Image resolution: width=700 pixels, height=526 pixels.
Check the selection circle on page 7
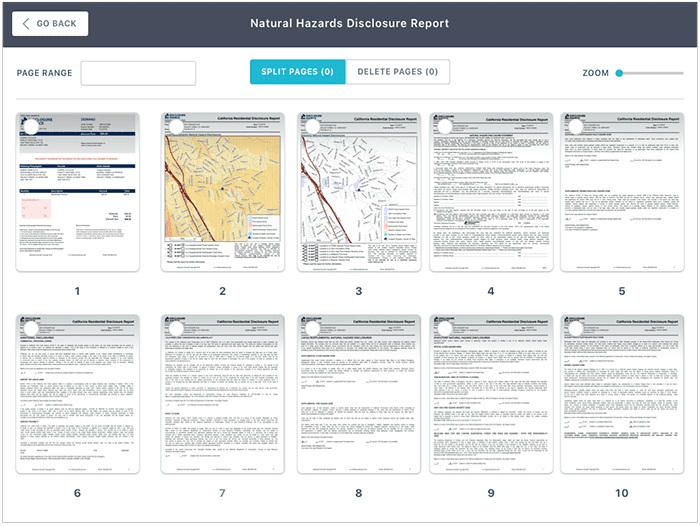coord(176,328)
